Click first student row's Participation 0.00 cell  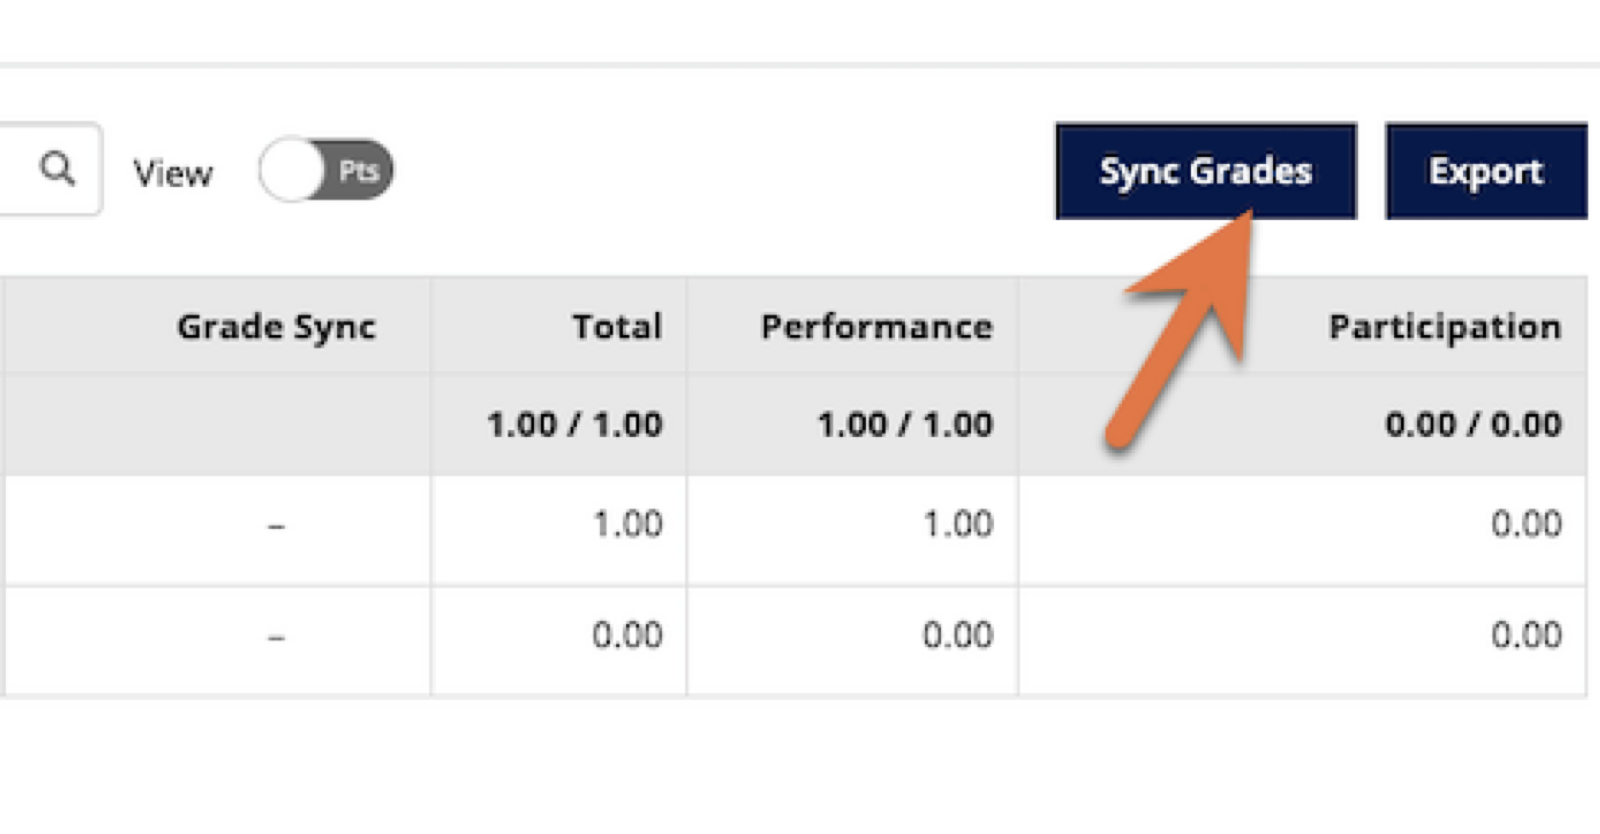point(1525,524)
